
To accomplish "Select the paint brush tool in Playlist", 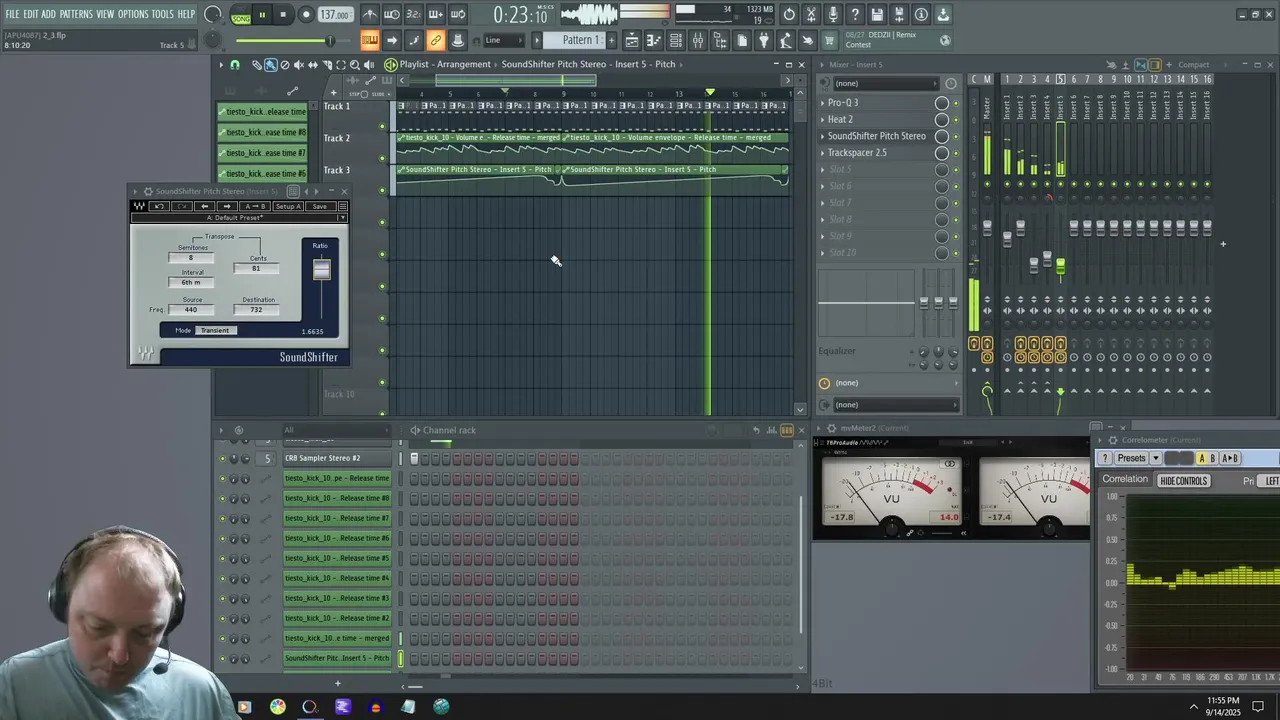I will pos(270,65).
